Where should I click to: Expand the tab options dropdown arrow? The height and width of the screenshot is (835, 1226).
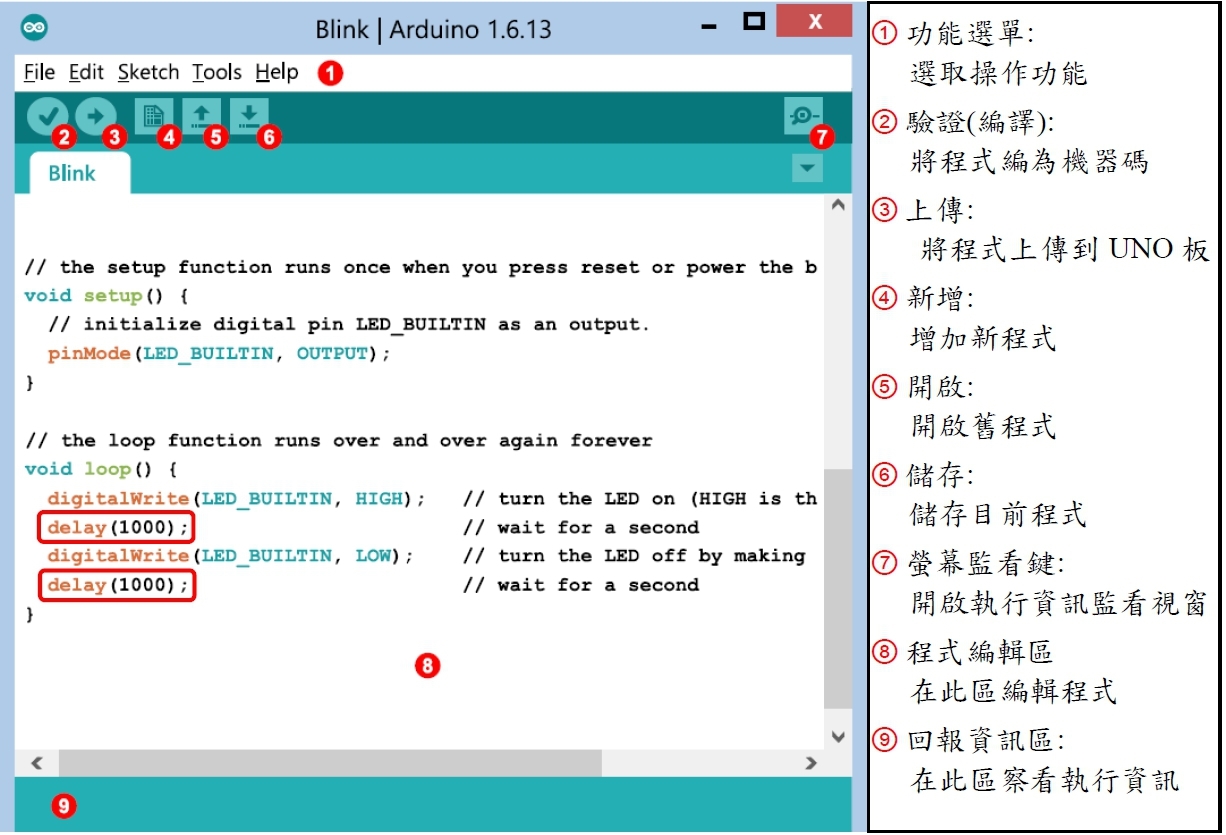tap(806, 169)
